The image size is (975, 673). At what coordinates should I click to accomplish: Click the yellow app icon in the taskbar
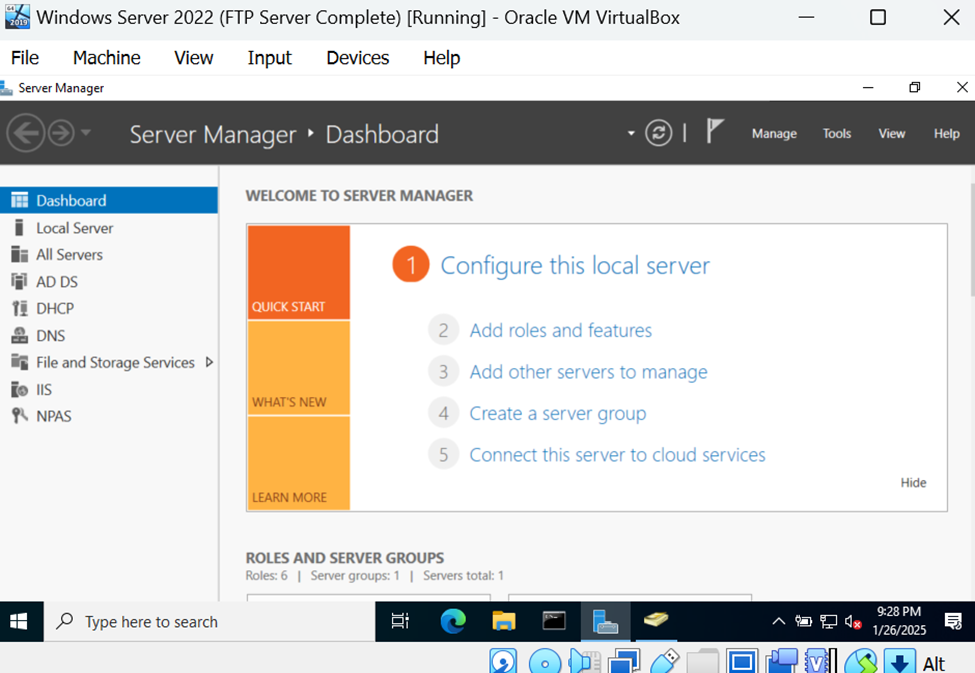coord(655,621)
